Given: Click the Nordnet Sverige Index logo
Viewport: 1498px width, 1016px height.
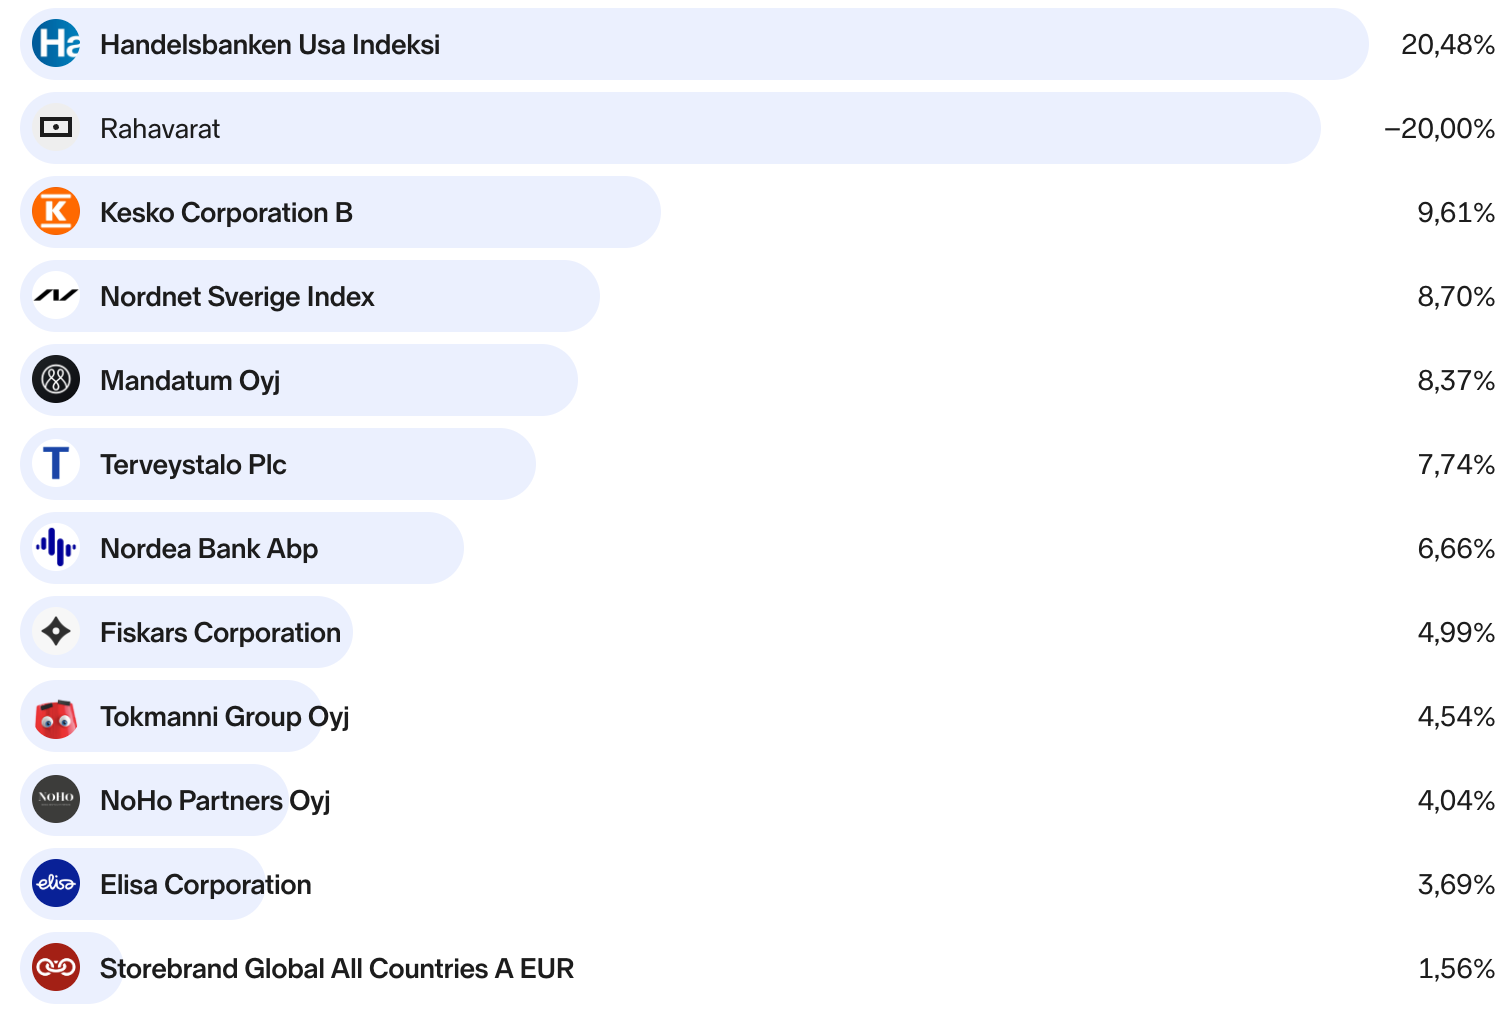Looking at the screenshot, I should click(x=56, y=296).
